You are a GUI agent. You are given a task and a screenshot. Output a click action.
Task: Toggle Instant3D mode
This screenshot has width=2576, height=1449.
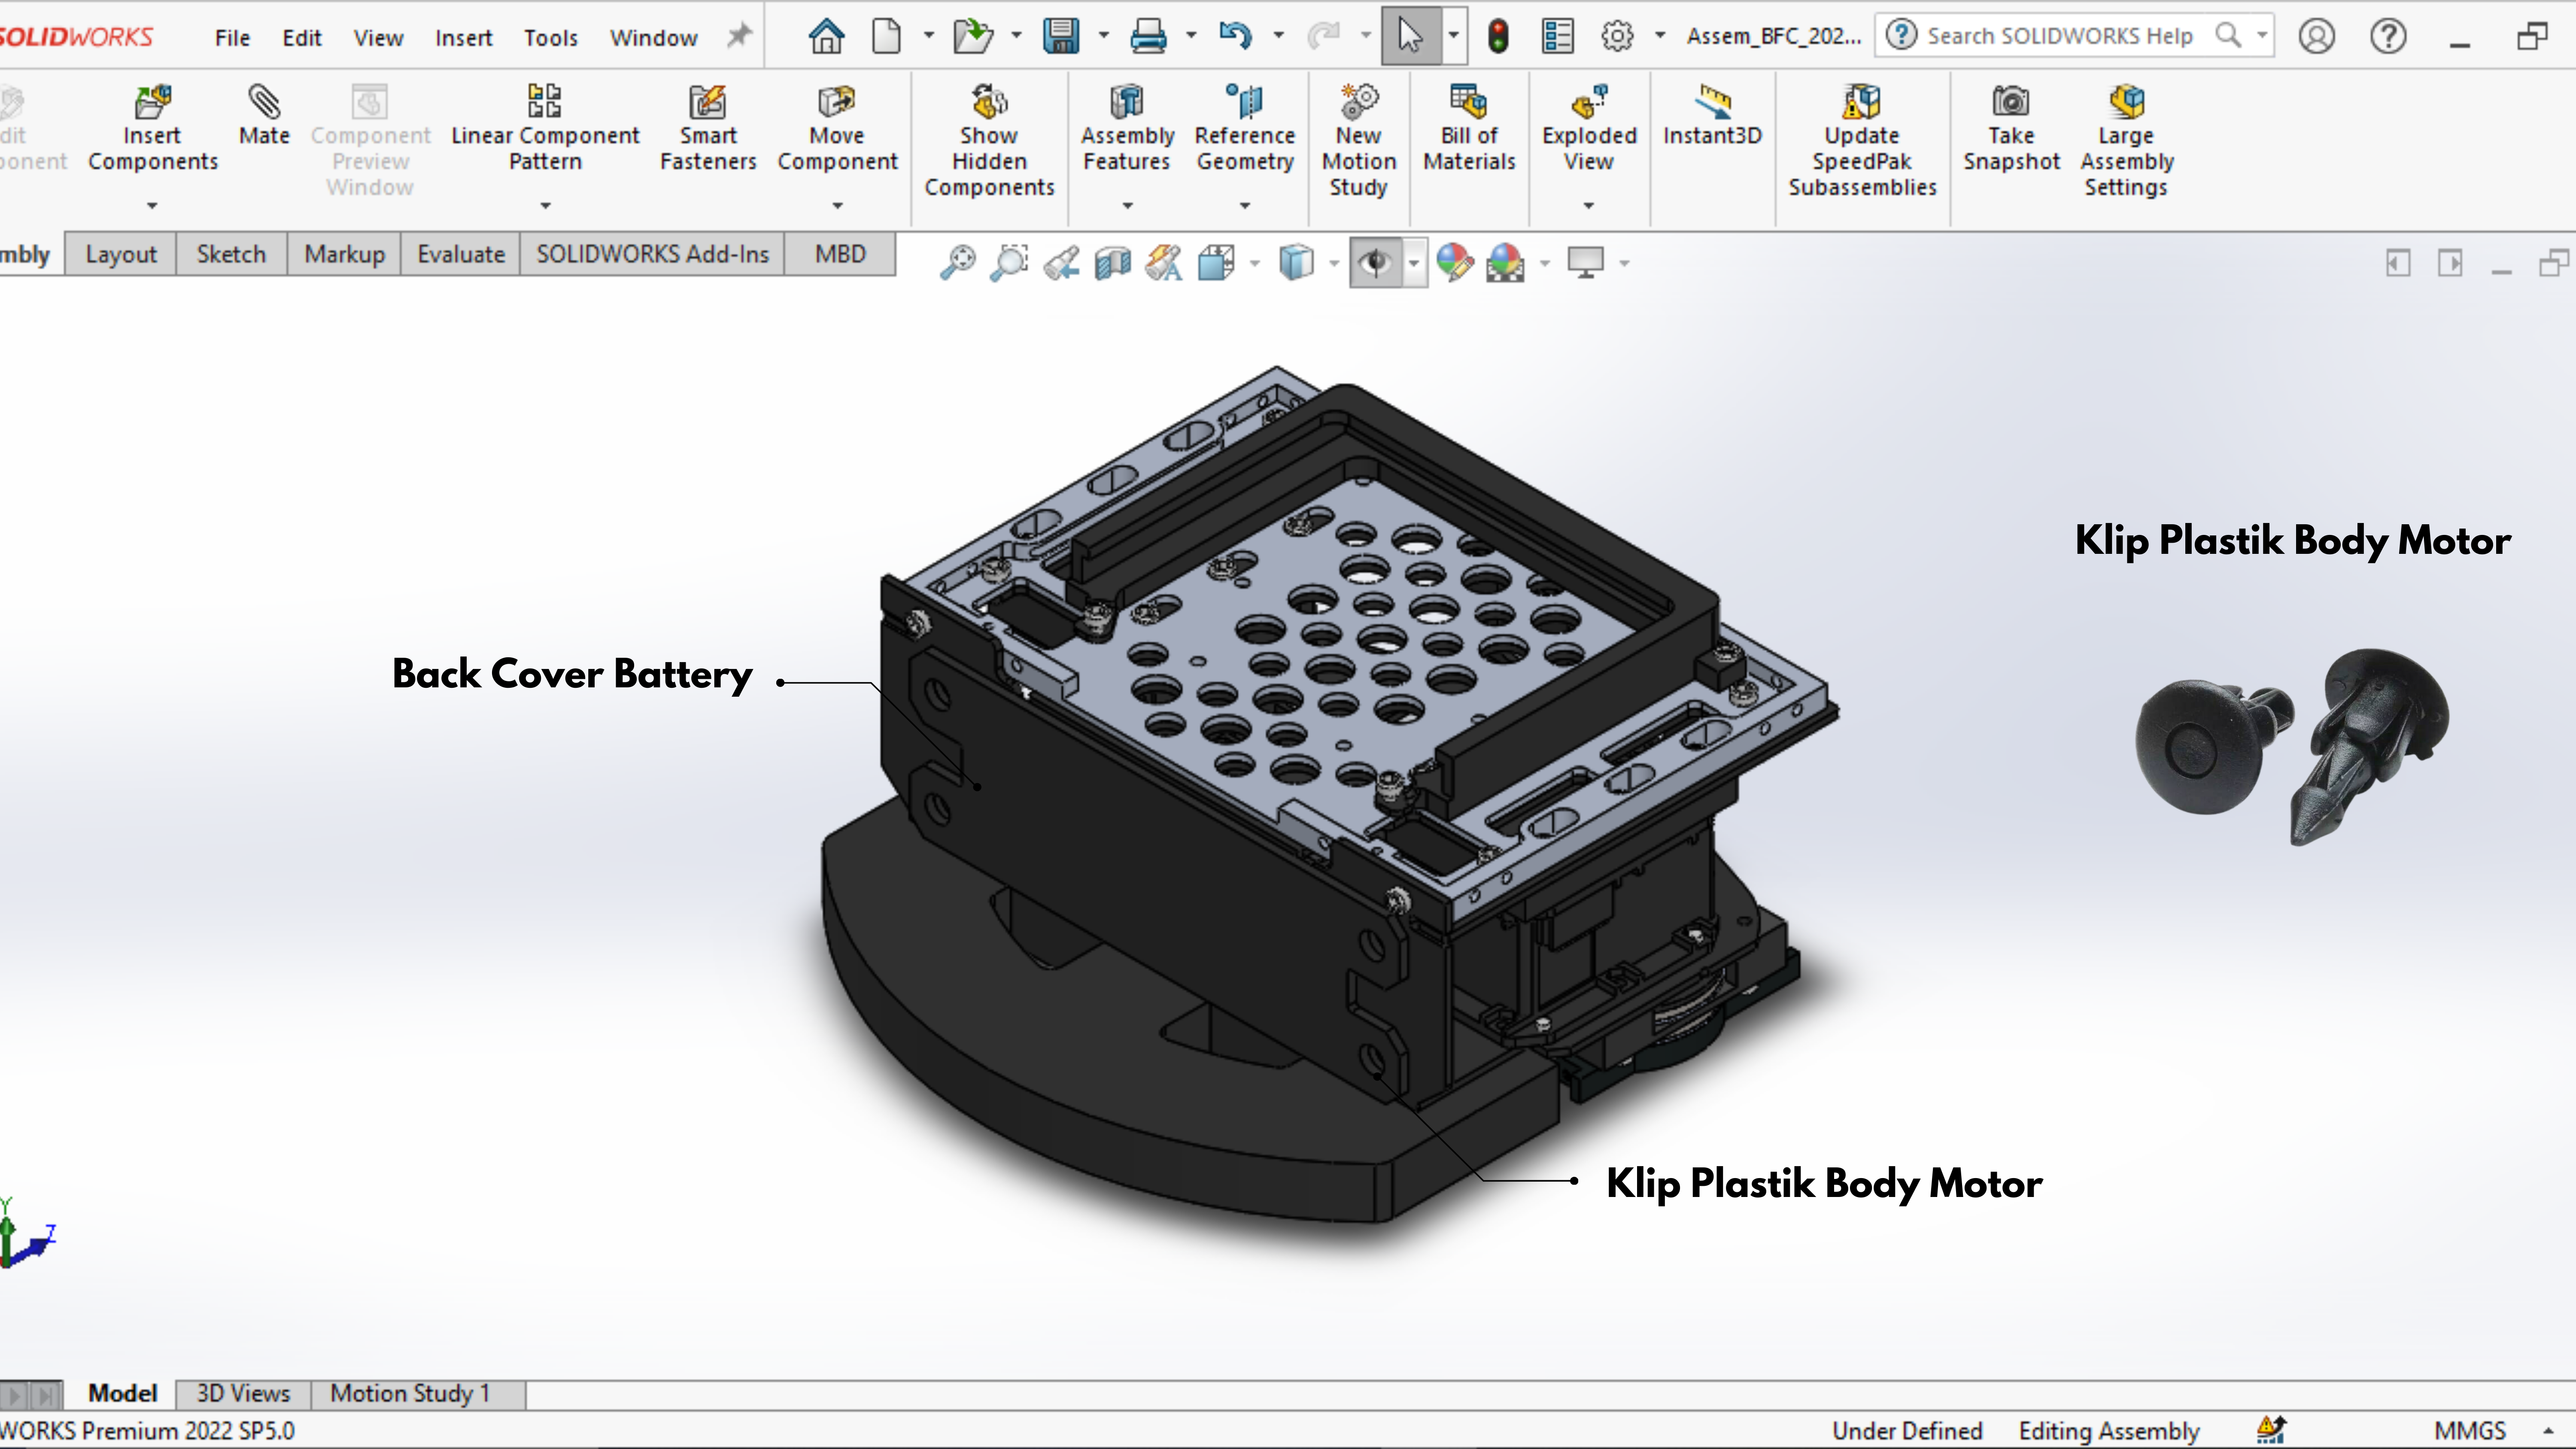1712,116
